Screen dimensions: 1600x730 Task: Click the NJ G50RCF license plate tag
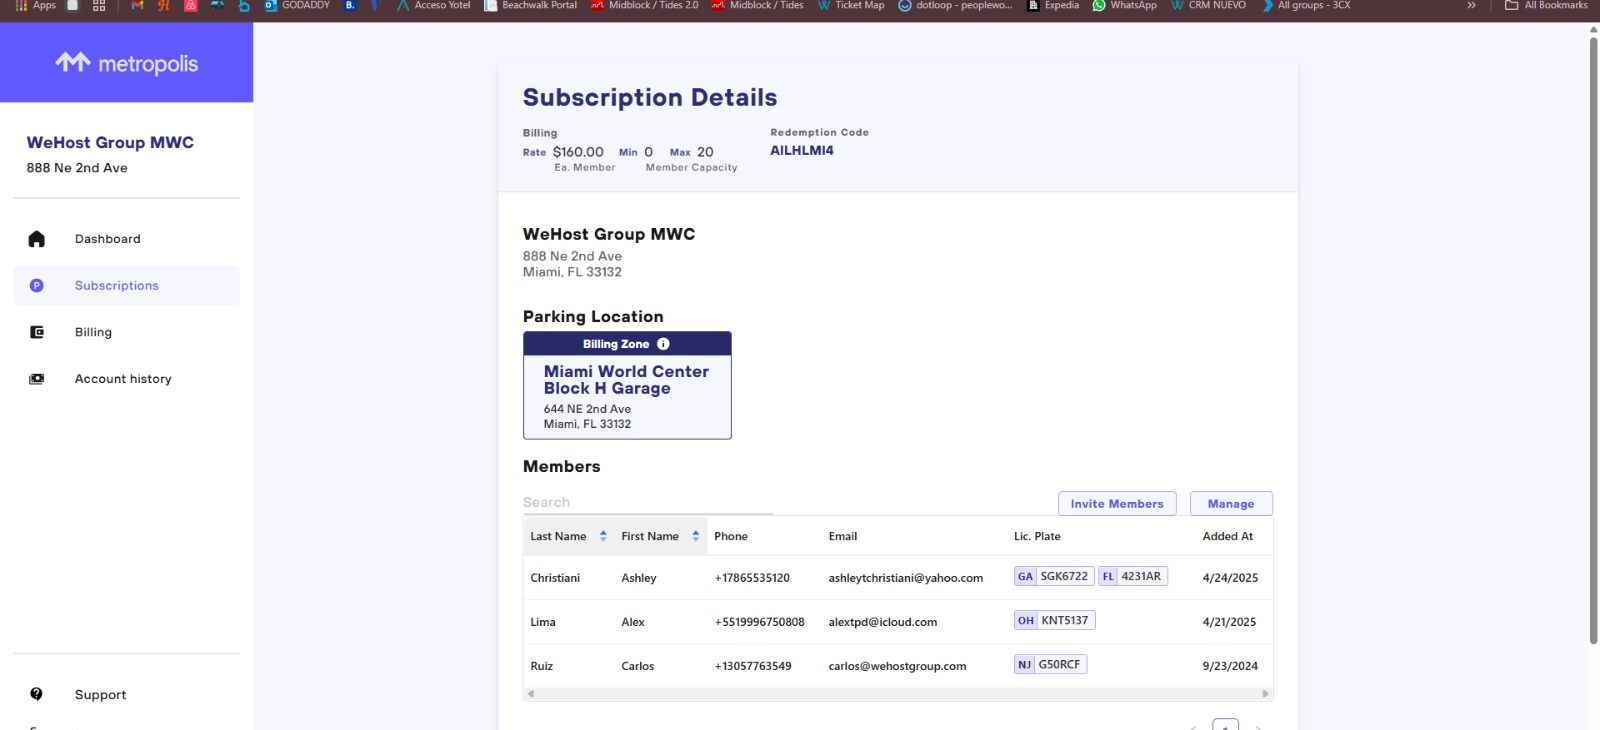[x=1051, y=664]
